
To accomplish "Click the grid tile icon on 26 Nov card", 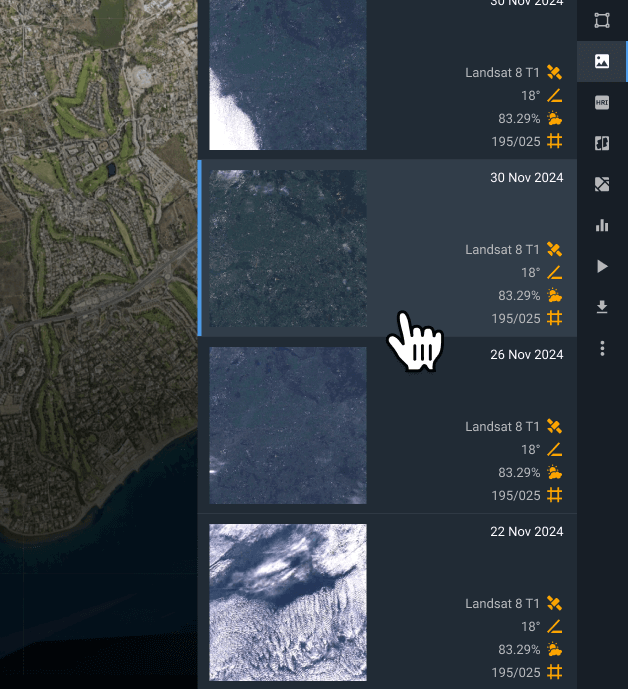I will pos(555,495).
